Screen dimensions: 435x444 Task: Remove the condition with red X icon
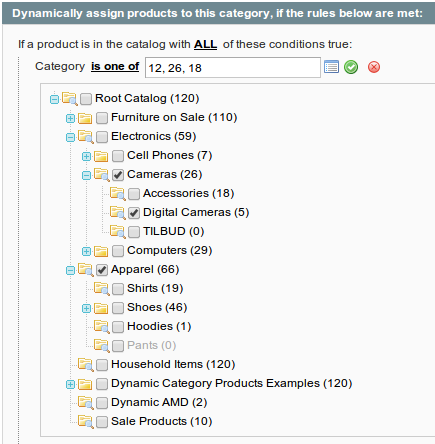pyautogui.click(x=374, y=67)
